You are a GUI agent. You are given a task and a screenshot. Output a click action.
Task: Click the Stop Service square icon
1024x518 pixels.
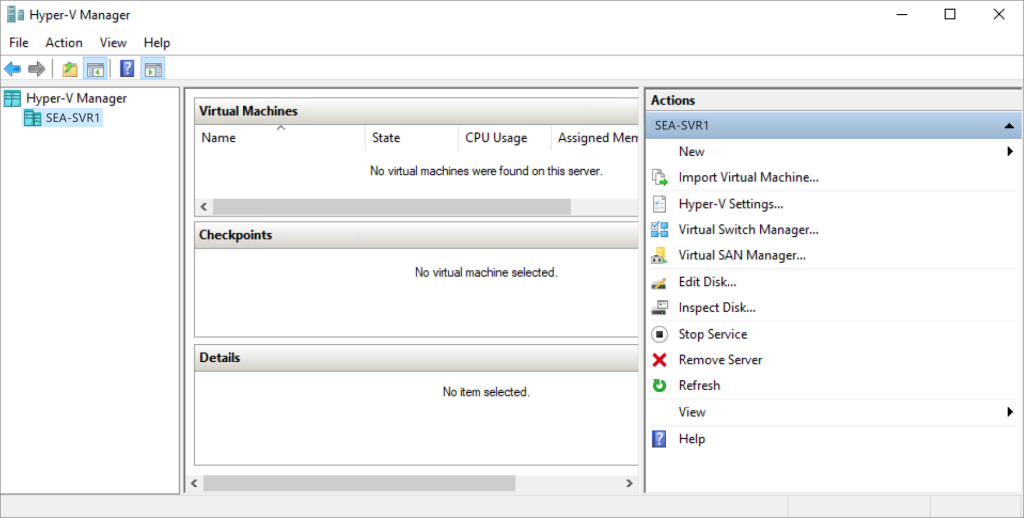point(660,334)
